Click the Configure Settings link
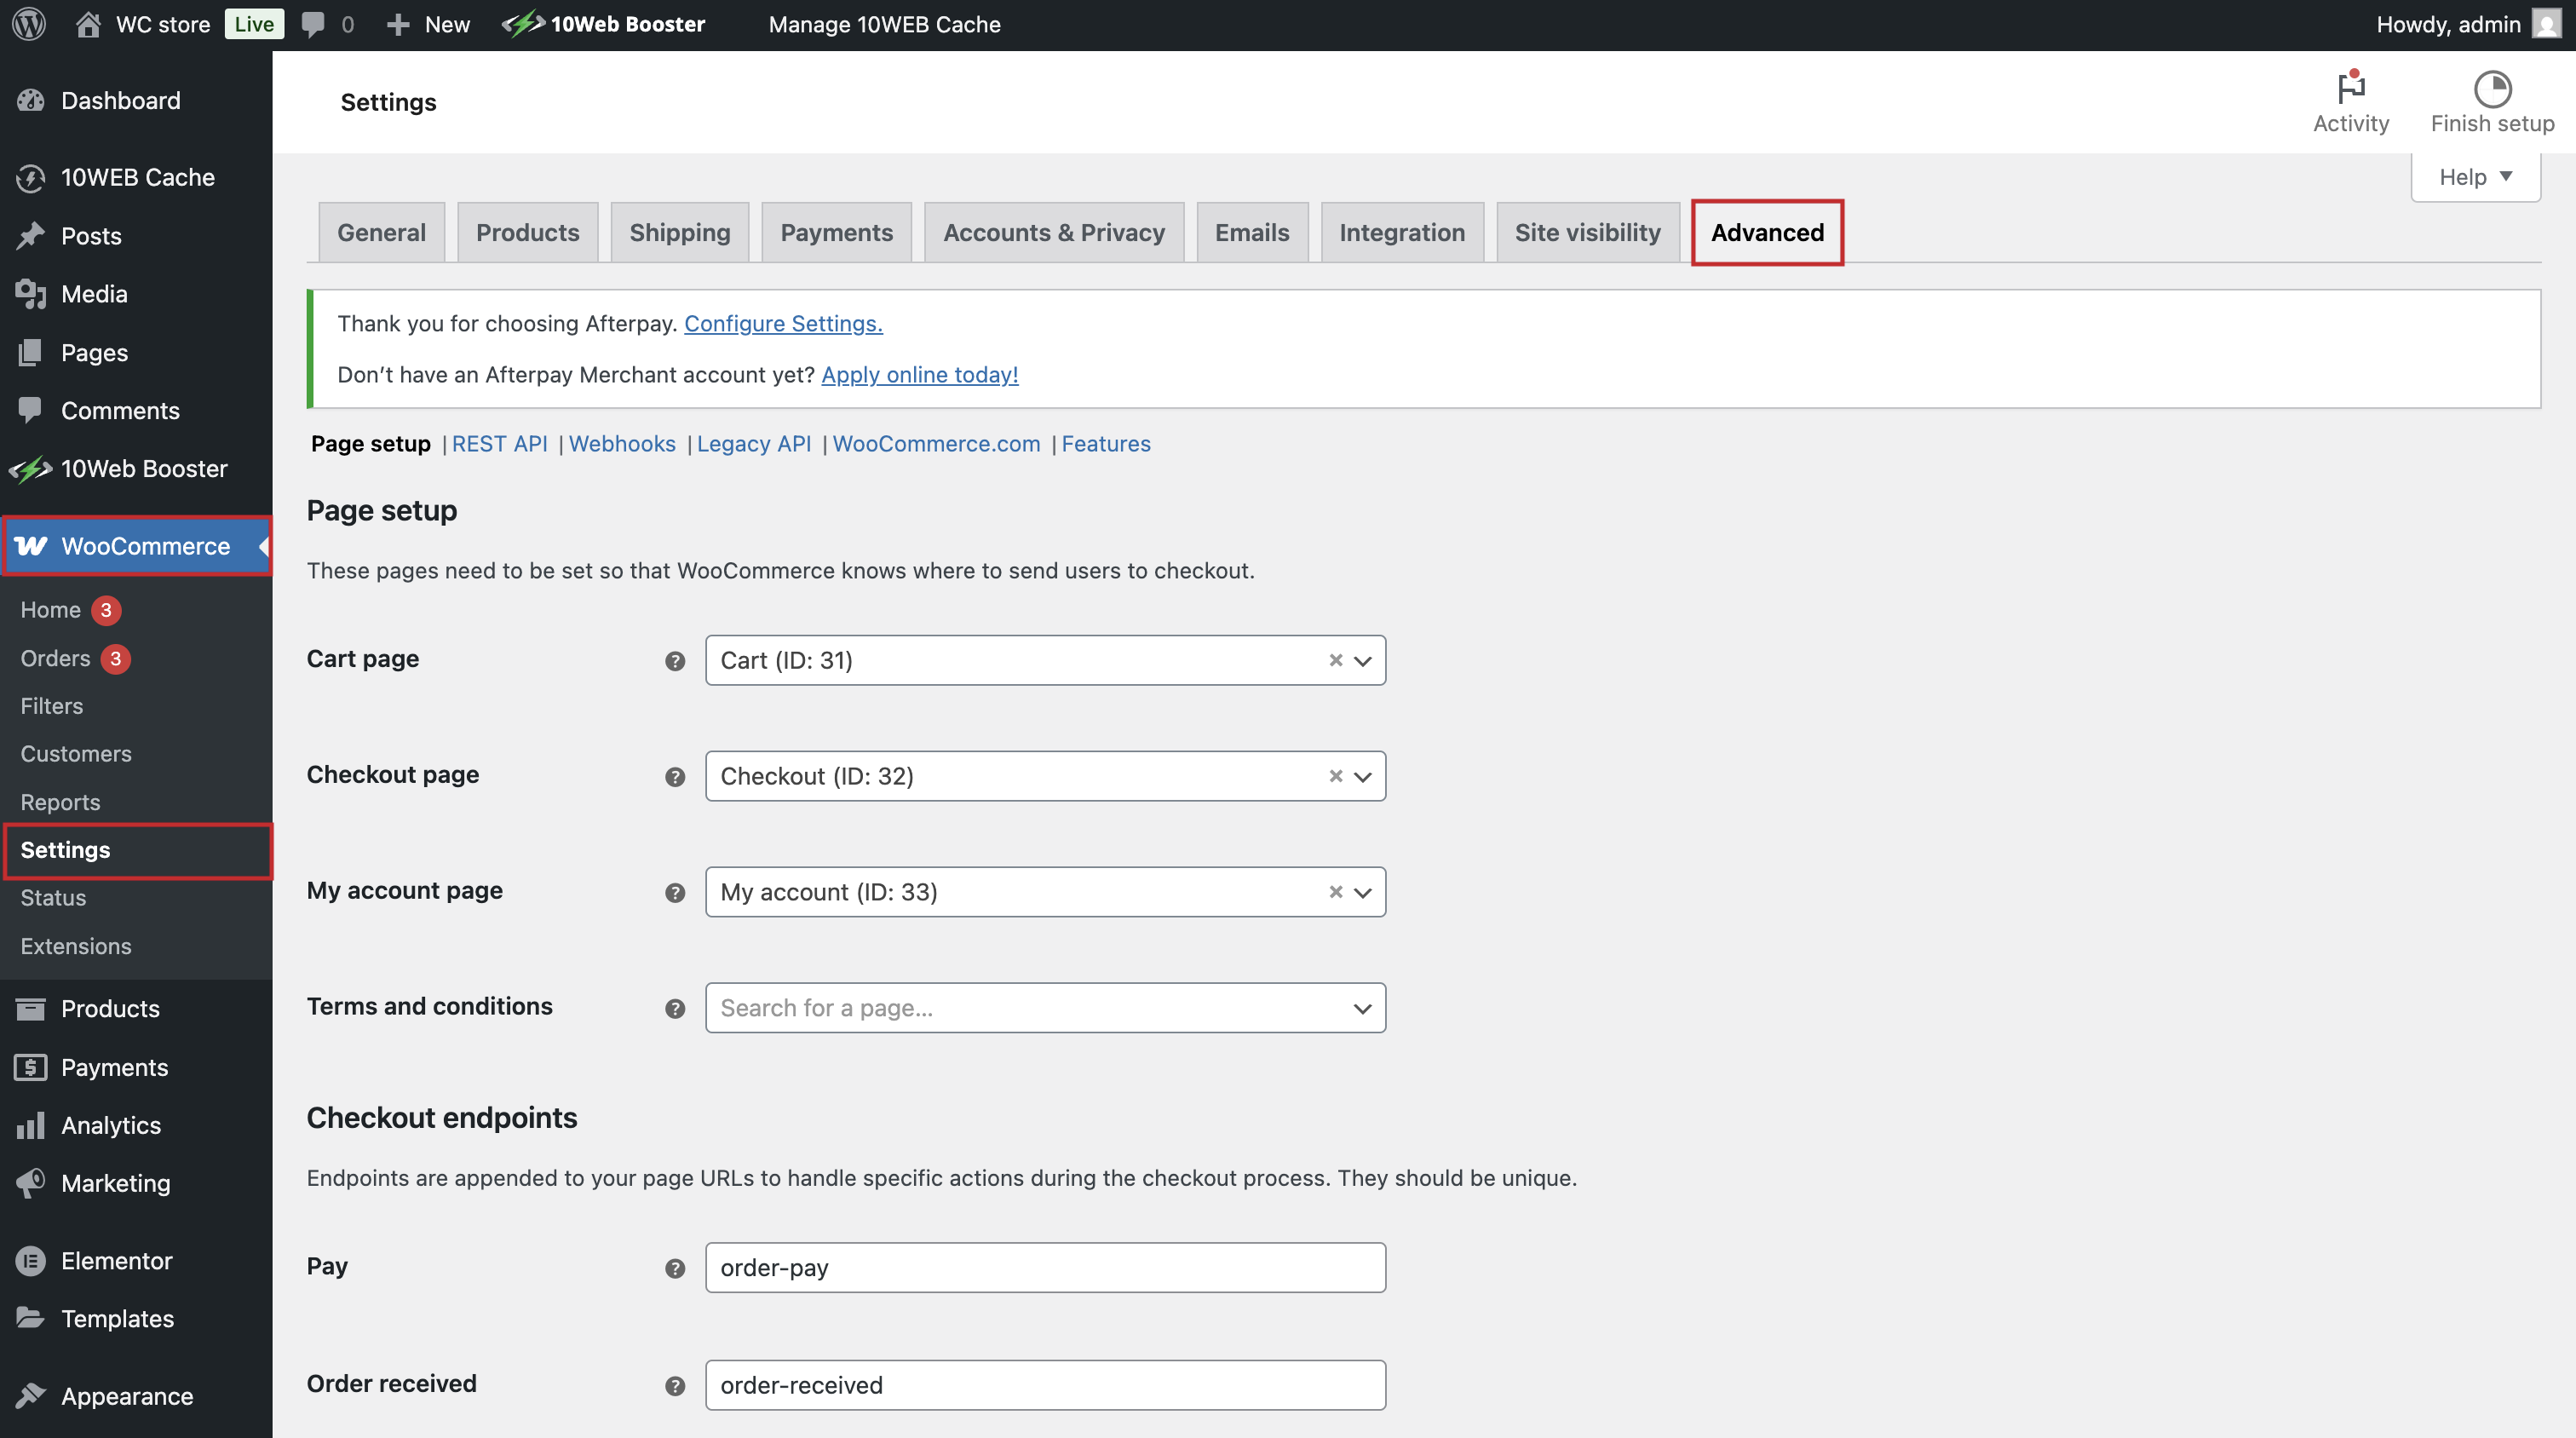This screenshot has width=2576, height=1438. click(782, 323)
